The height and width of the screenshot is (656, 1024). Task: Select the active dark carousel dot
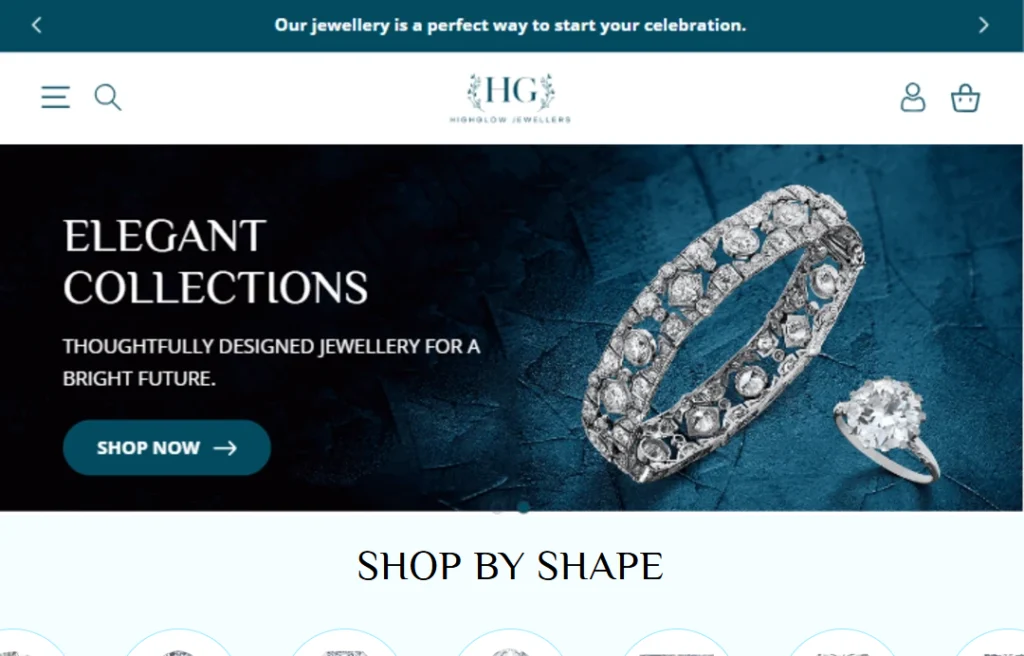(523, 508)
